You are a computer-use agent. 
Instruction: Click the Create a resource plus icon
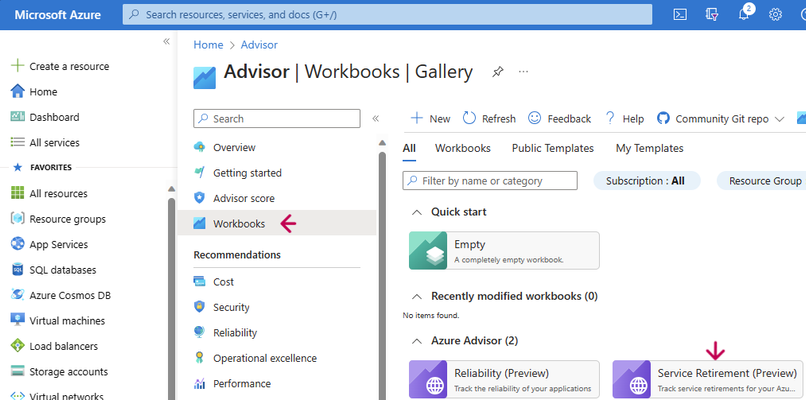[x=17, y=66]
